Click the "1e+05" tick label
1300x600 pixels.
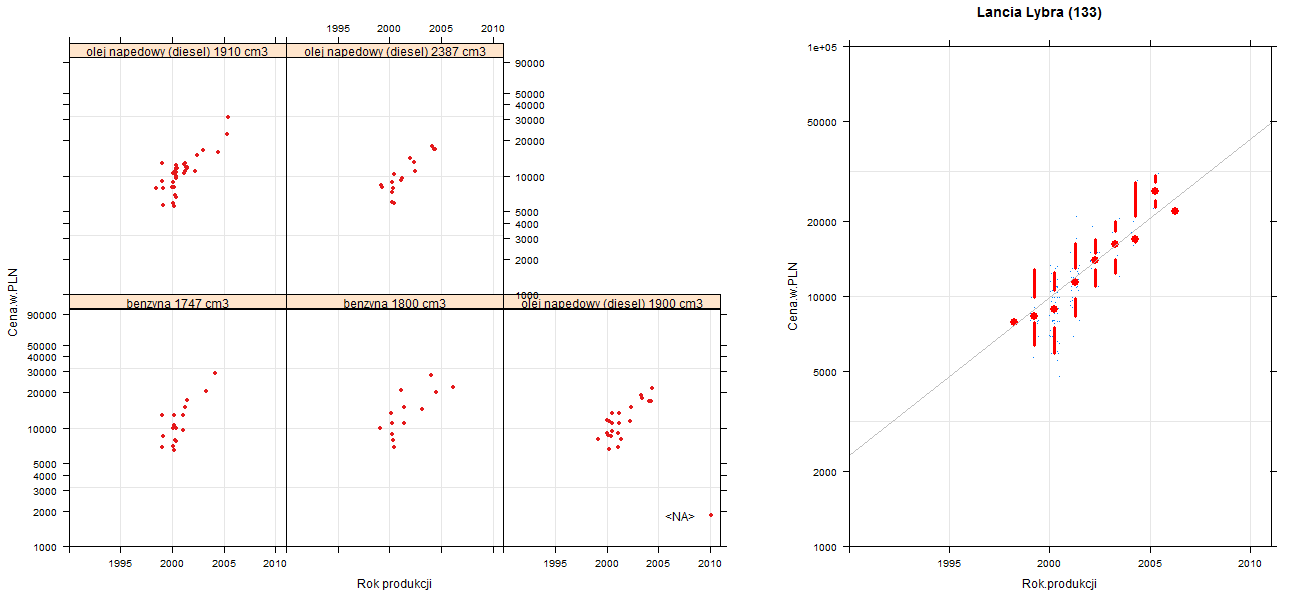(x=822, y=47)
